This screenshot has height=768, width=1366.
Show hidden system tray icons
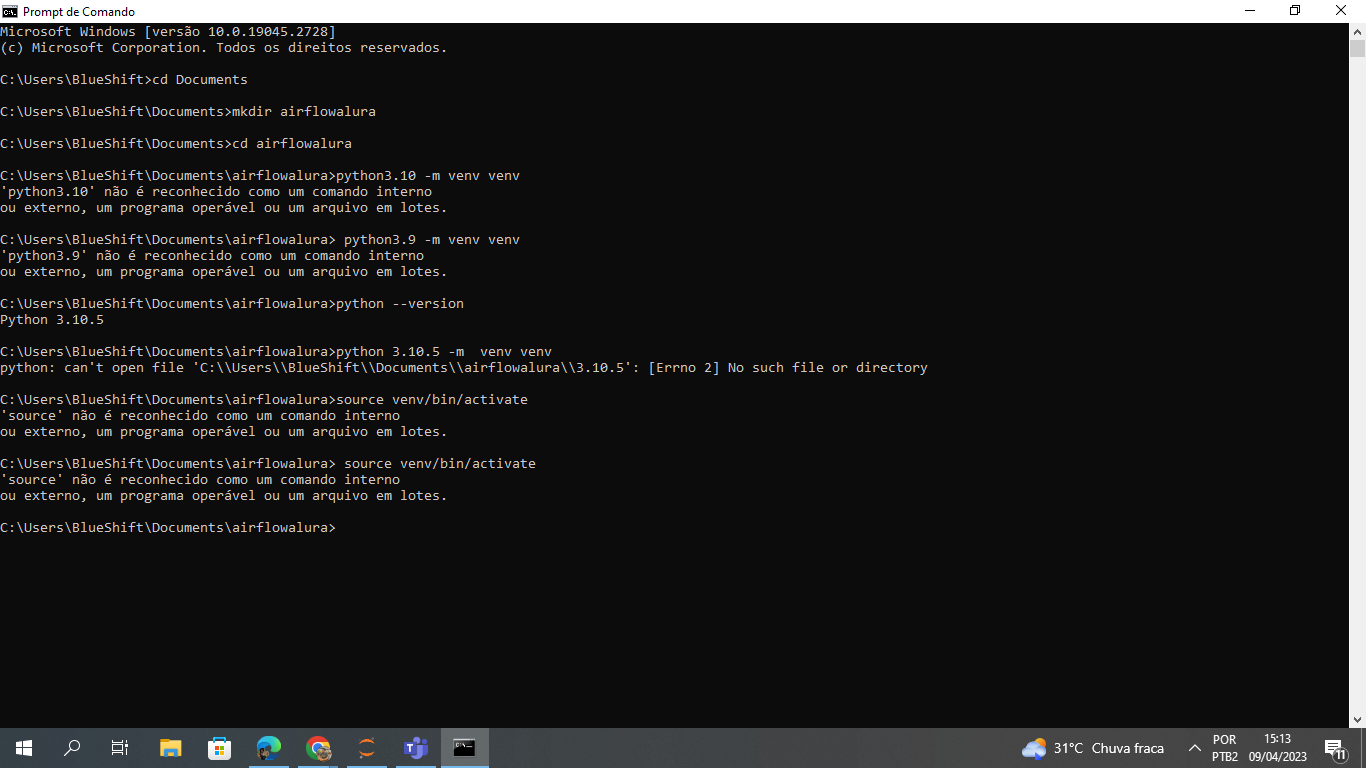1194,748
